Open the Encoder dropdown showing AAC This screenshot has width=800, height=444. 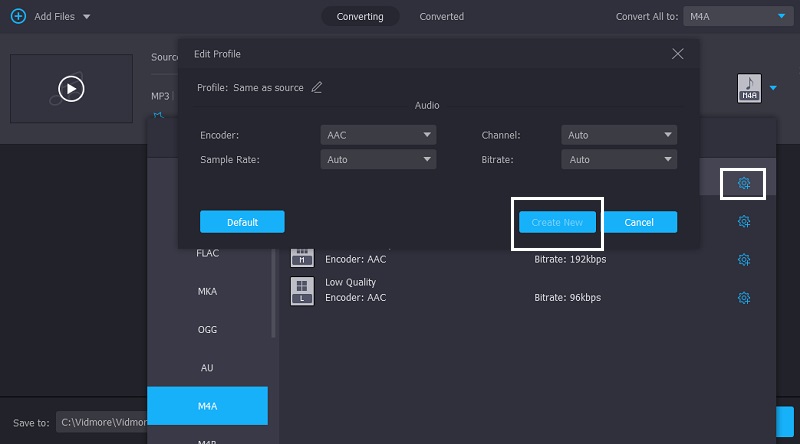click(378, 135)
